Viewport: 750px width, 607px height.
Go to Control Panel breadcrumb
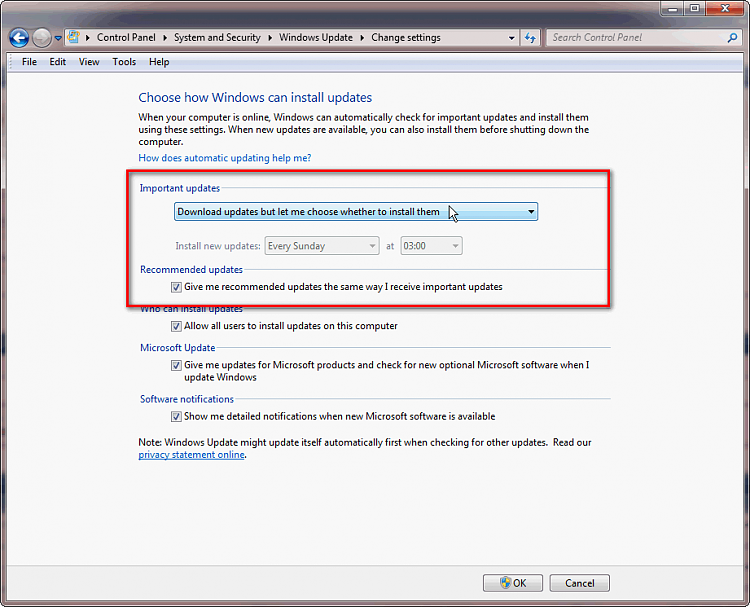click(126, 37)
